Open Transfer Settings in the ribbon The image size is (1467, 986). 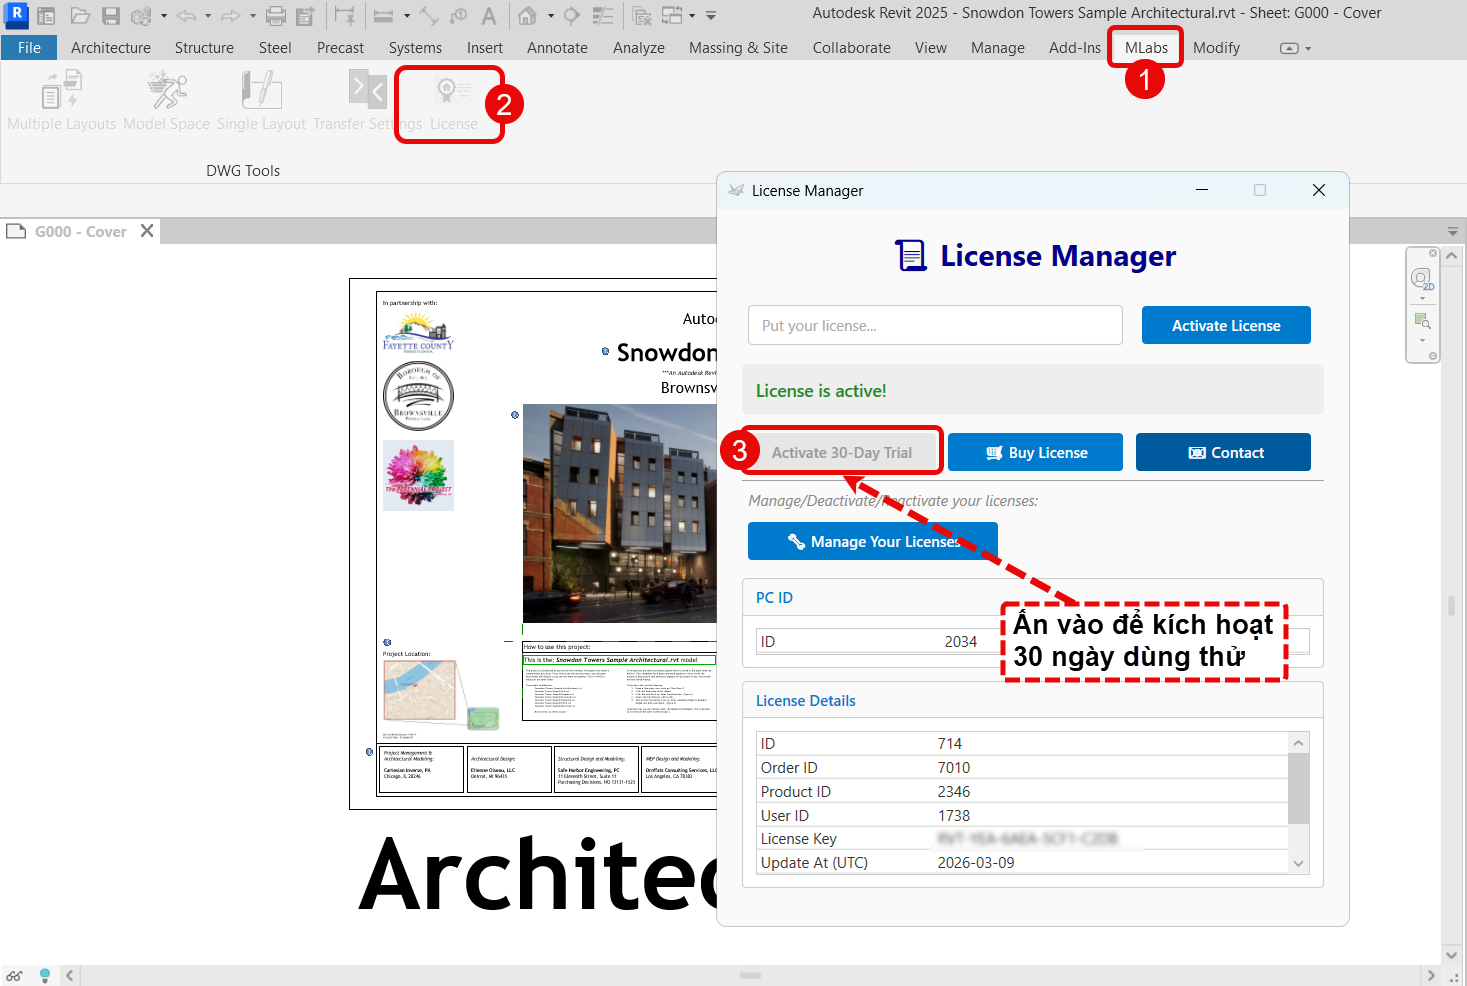click(366, 101)
